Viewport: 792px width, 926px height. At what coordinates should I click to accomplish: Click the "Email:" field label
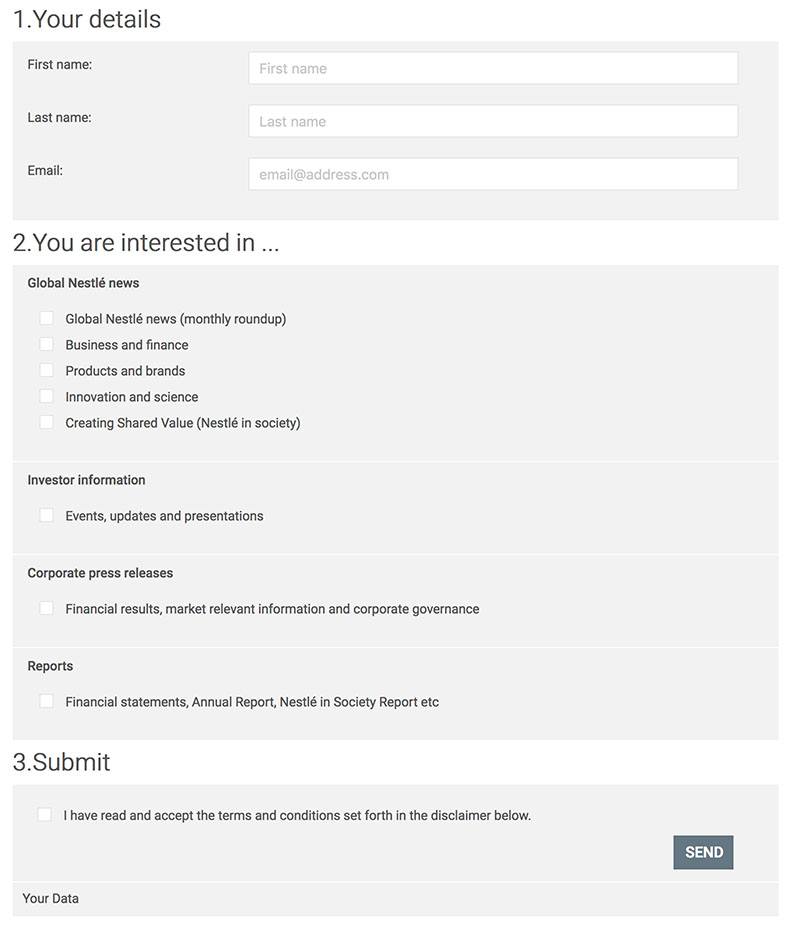pyautogui.click(x=45, y=171)
